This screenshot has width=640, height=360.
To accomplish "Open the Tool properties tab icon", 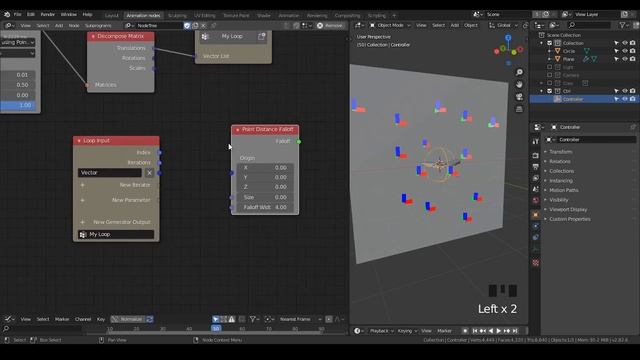I will pyautogui.click(x=536, y=142).
